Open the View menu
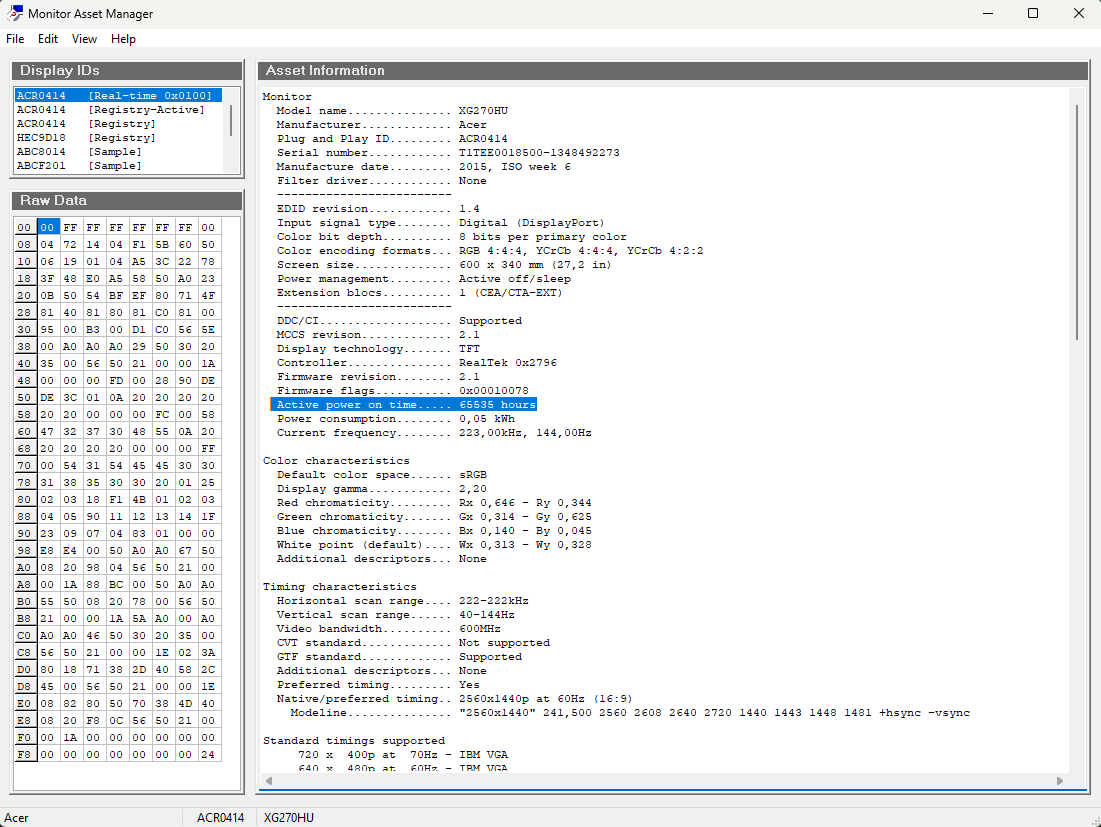The height and width of the screenshot is (827, 1101). pyautogui.click(x=84, y=39)
